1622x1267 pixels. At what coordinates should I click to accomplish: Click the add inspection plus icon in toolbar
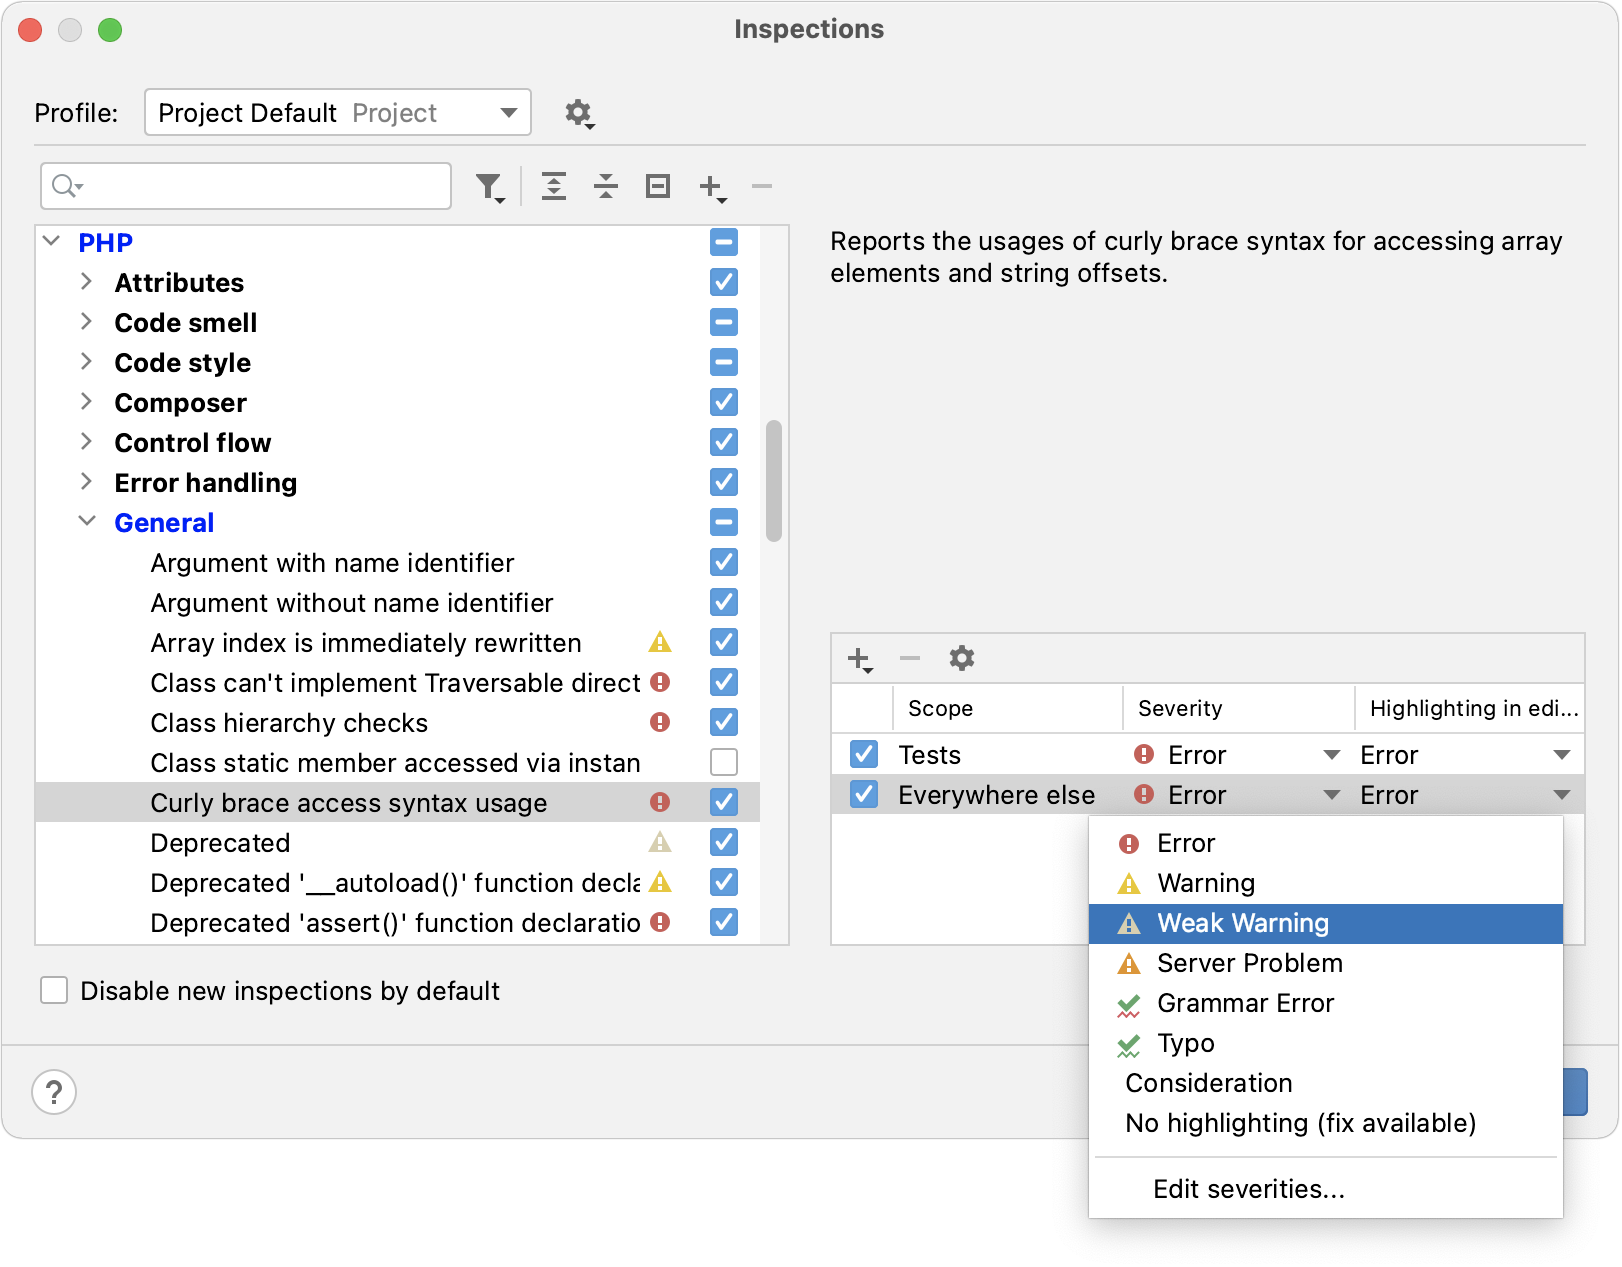coord(712,187)
